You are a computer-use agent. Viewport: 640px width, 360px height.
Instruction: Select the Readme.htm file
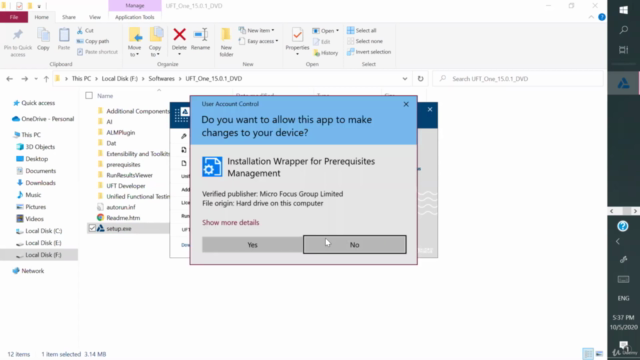click(x=123, y=218)
